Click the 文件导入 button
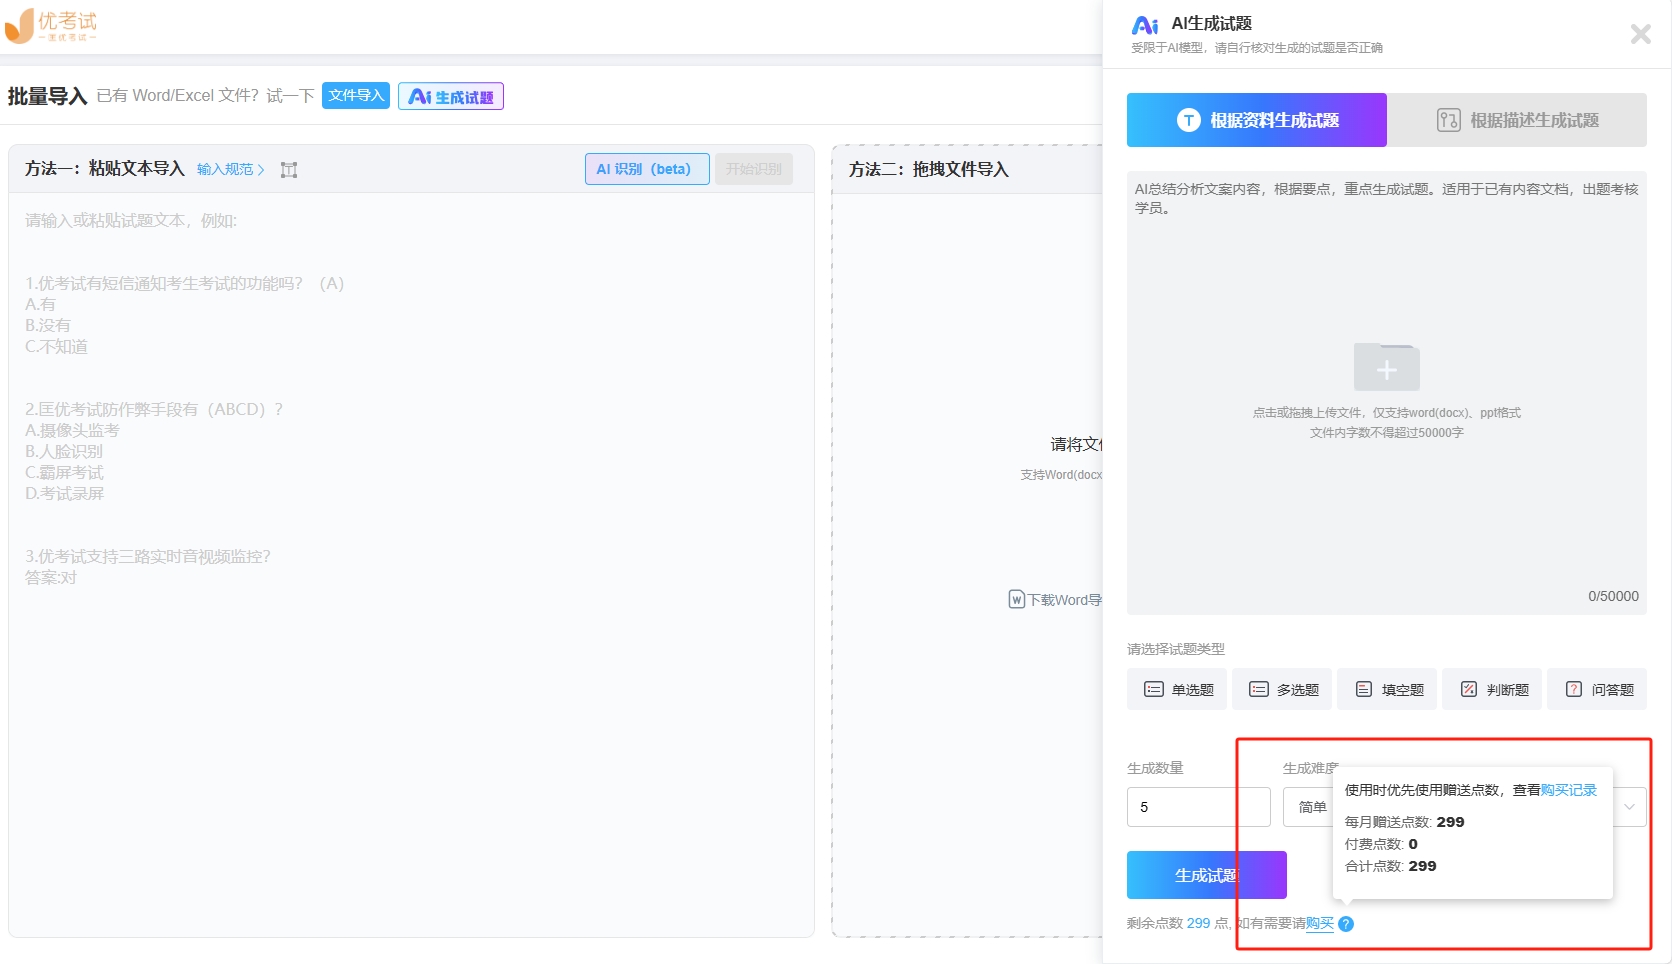The height and width of the screenshot is (964, 1672). pos(356,96)
